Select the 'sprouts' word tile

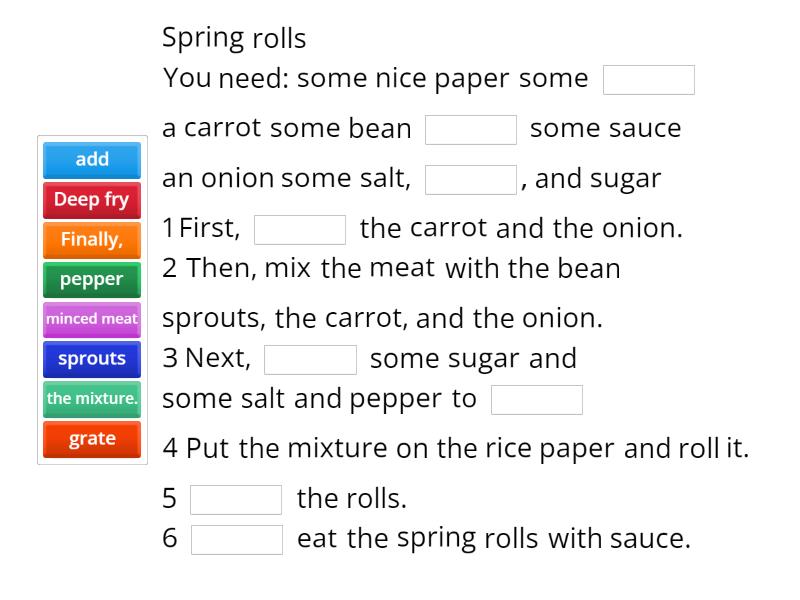[x=92, y=359]
